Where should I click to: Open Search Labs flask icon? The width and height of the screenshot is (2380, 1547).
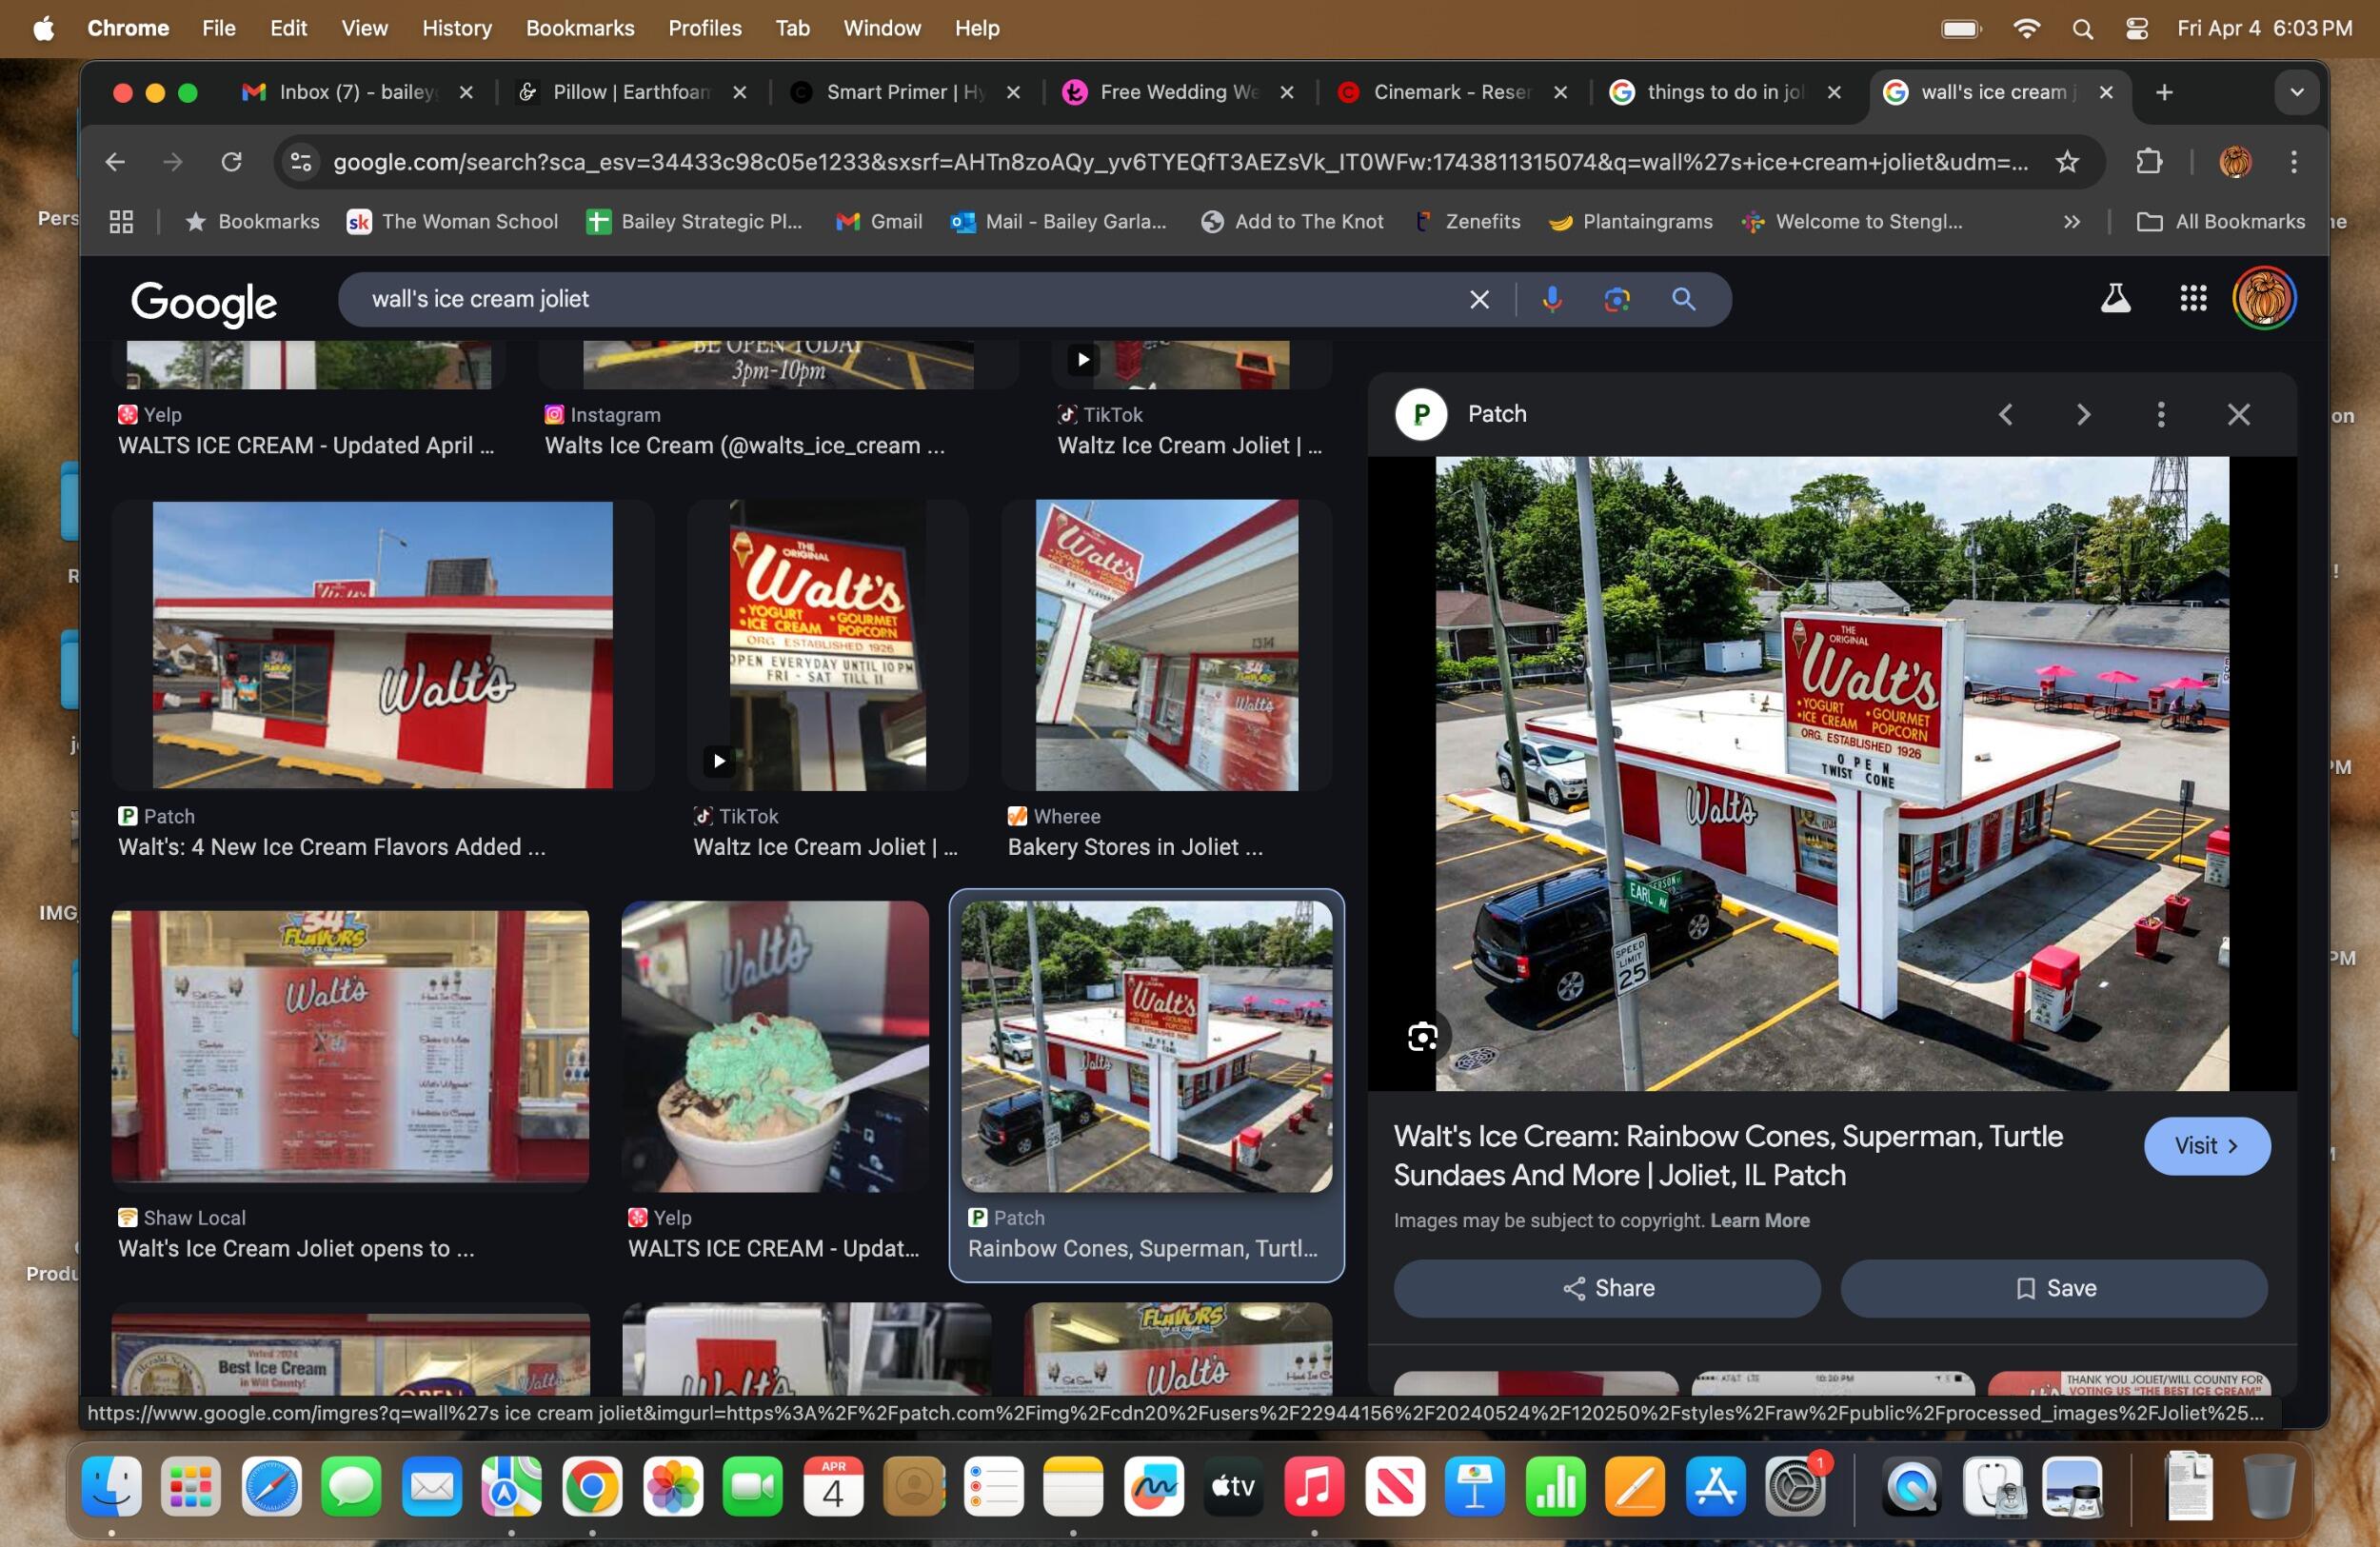point(2115,298)
